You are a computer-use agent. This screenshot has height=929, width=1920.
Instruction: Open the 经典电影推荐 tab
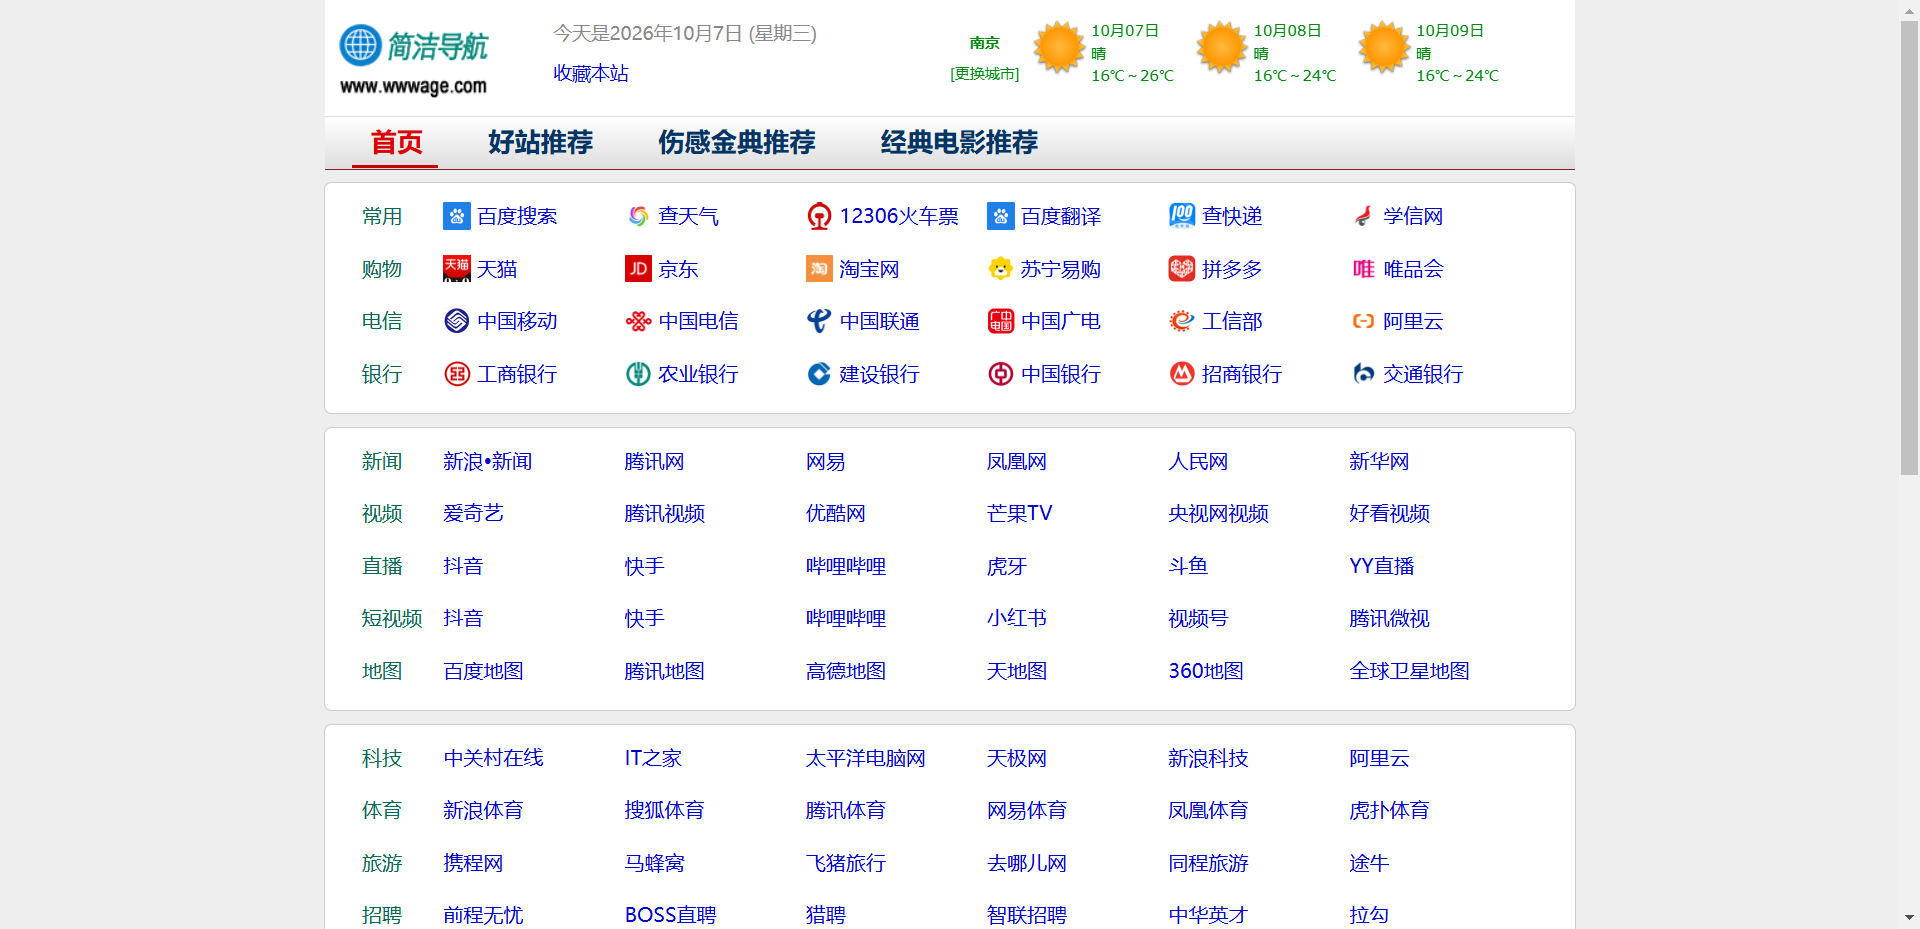coord(958,142)
